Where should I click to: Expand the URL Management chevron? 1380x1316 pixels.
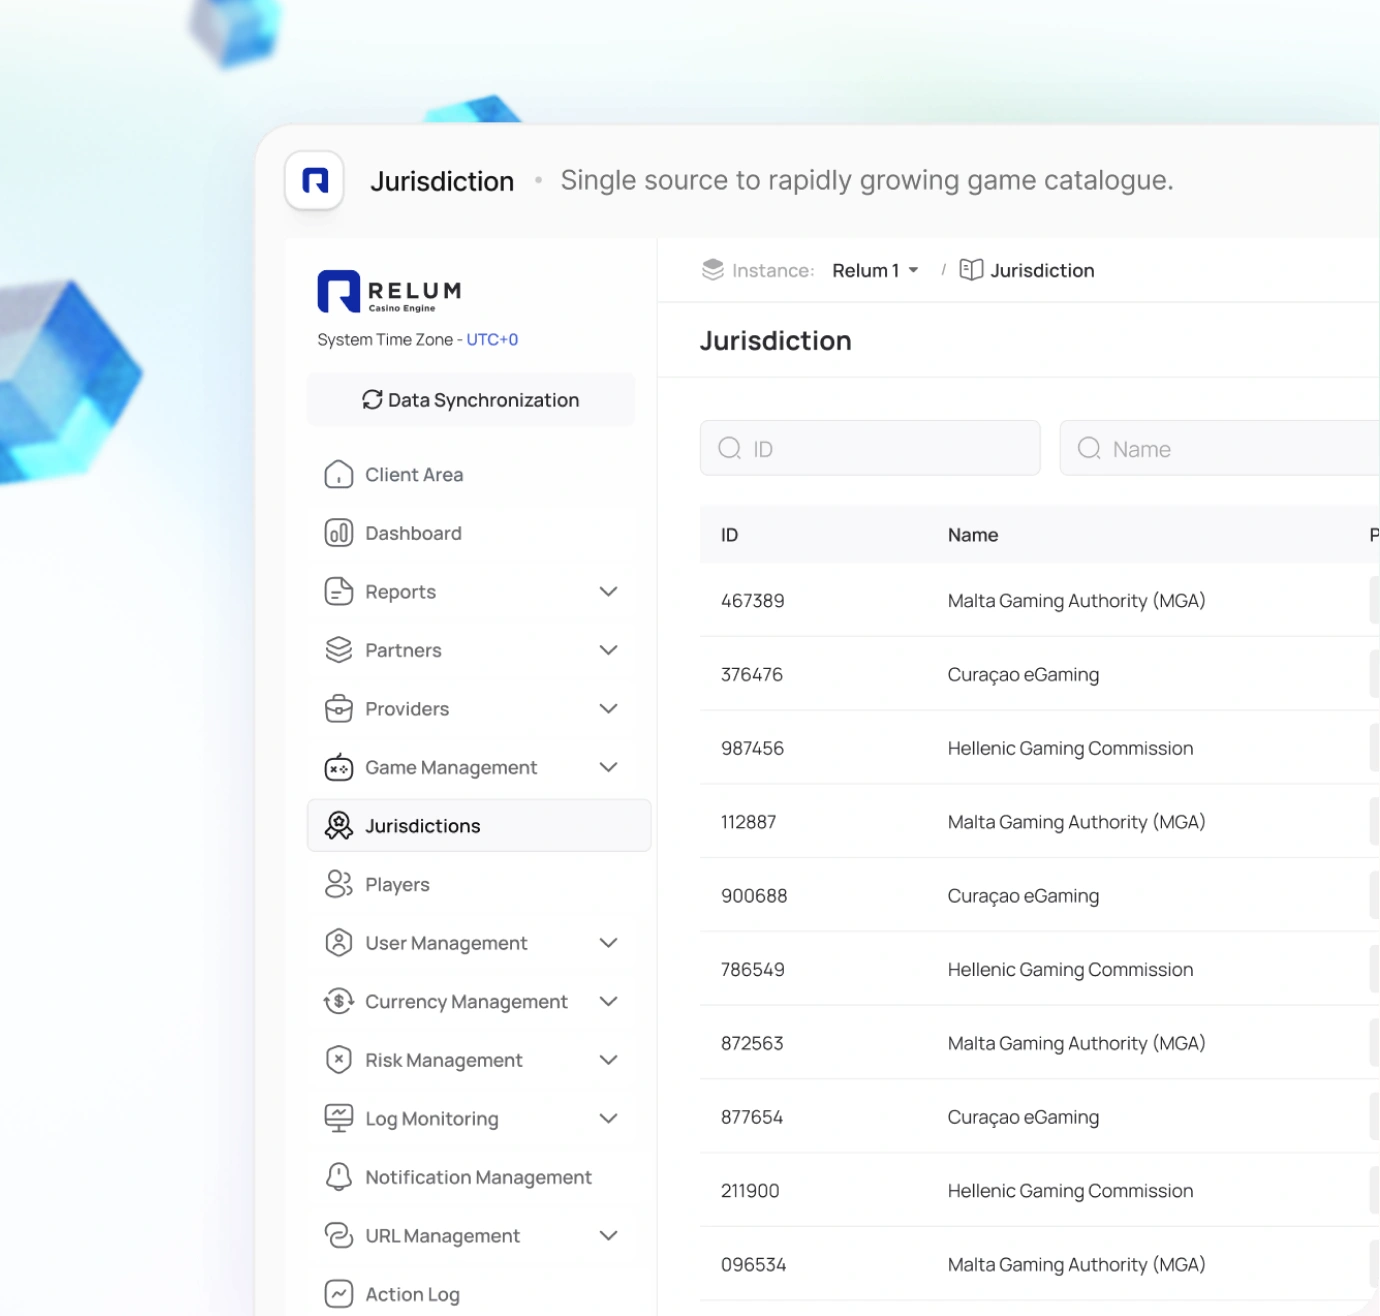point(608,1235)
